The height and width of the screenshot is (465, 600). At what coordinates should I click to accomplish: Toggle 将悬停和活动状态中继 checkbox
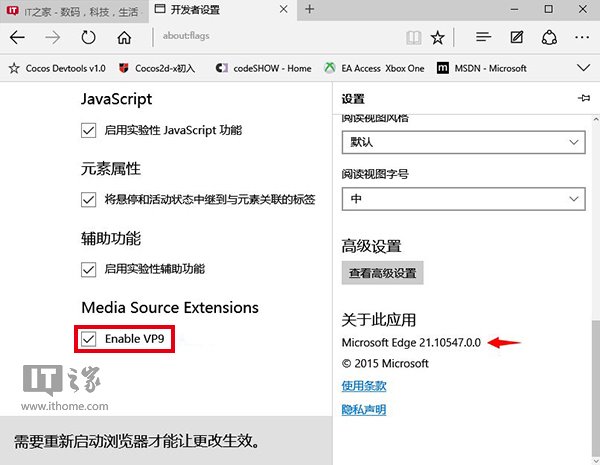tap(88, 200)
